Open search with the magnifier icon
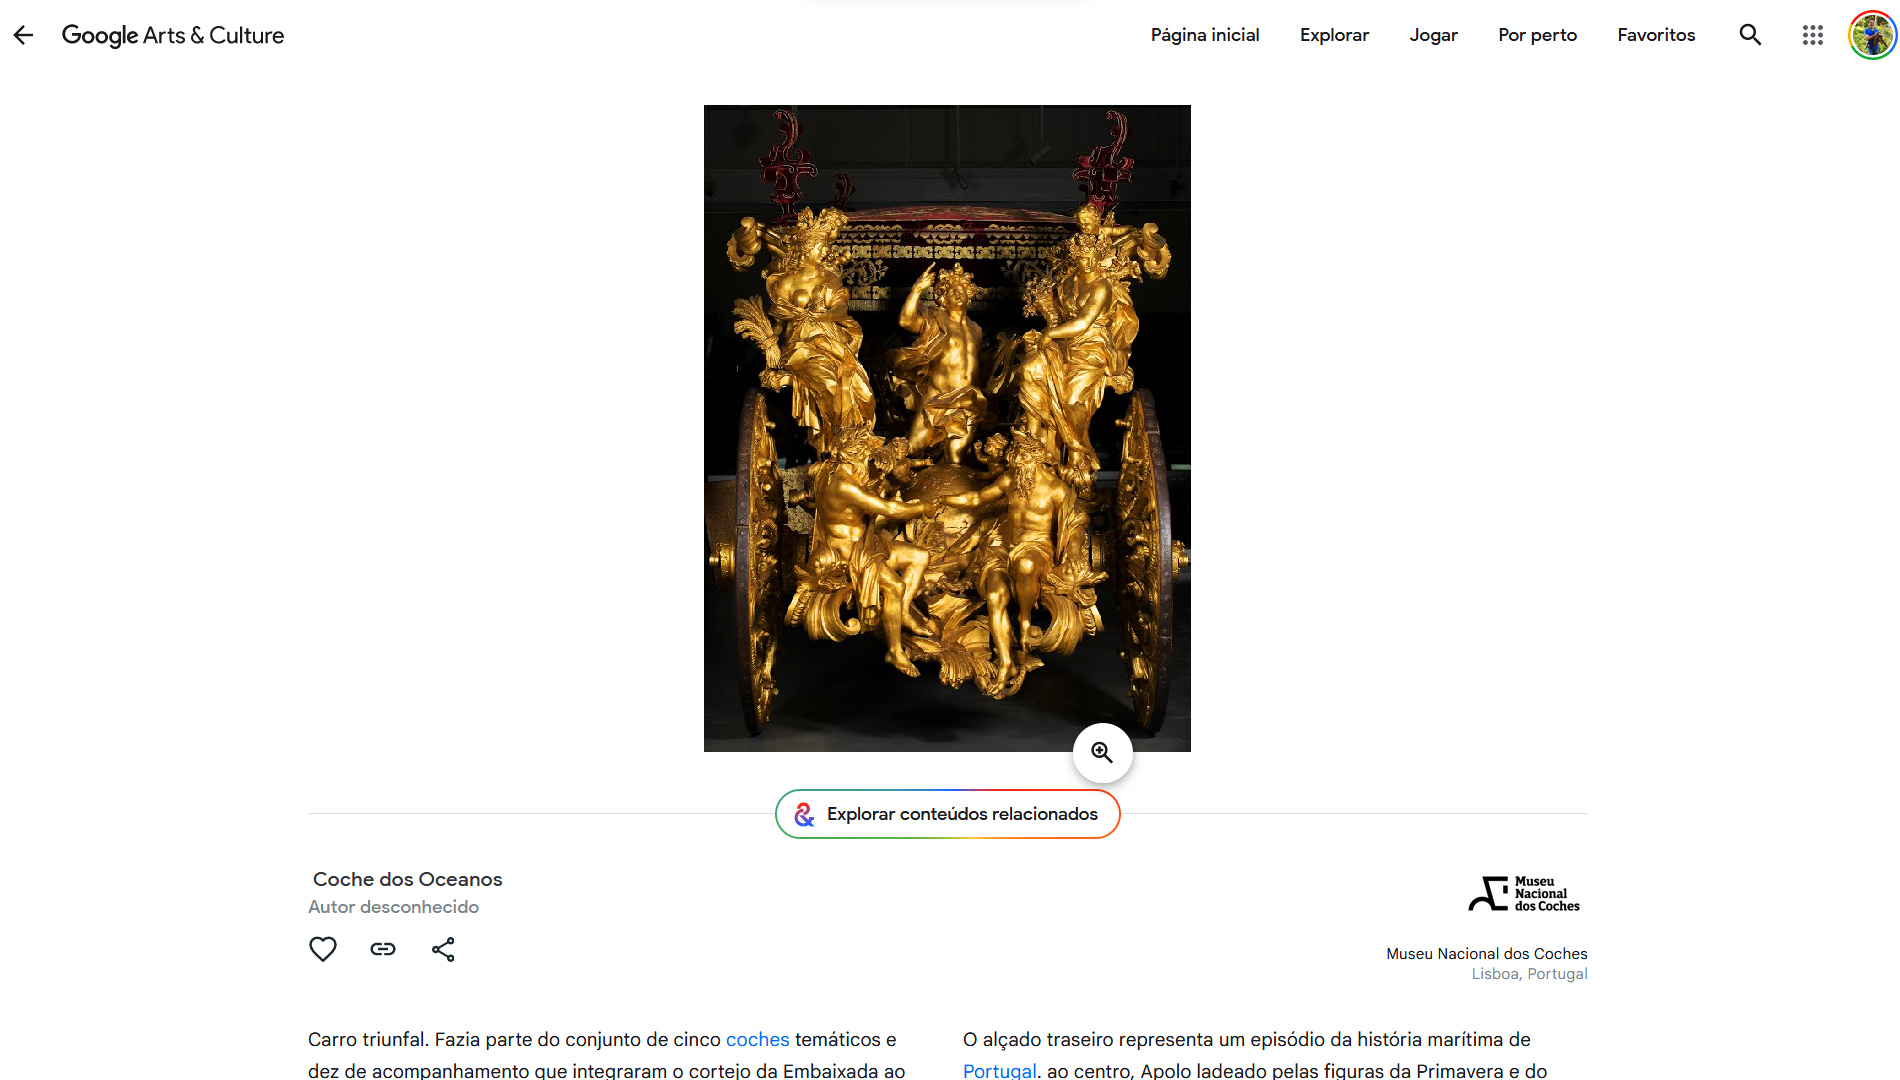Viewport: 1900px width, 1080px height. (x=1750, y=35)
